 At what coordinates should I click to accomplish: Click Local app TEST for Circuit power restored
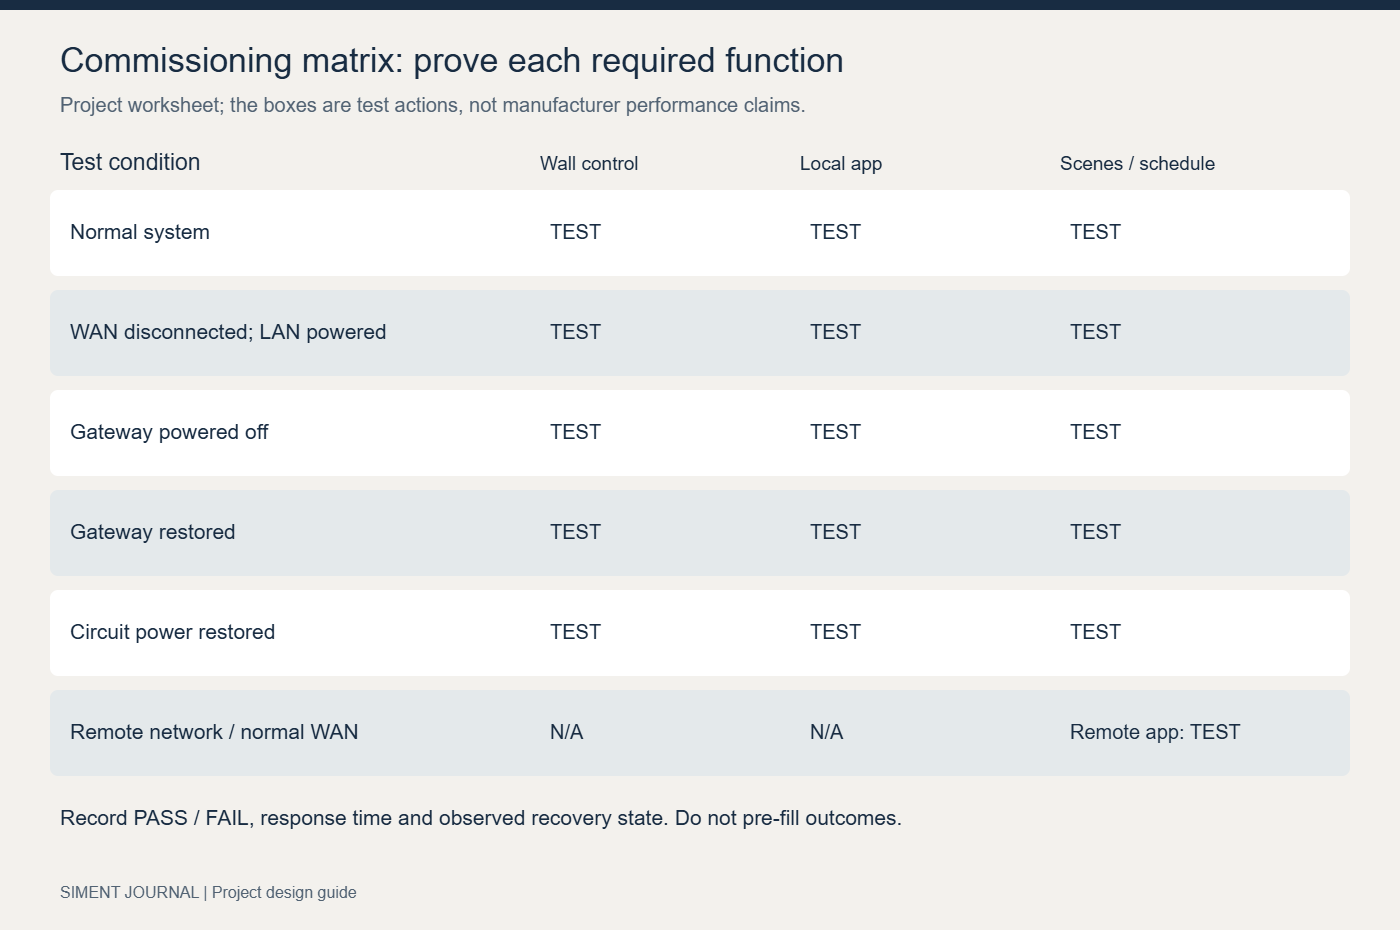(835, 632)
